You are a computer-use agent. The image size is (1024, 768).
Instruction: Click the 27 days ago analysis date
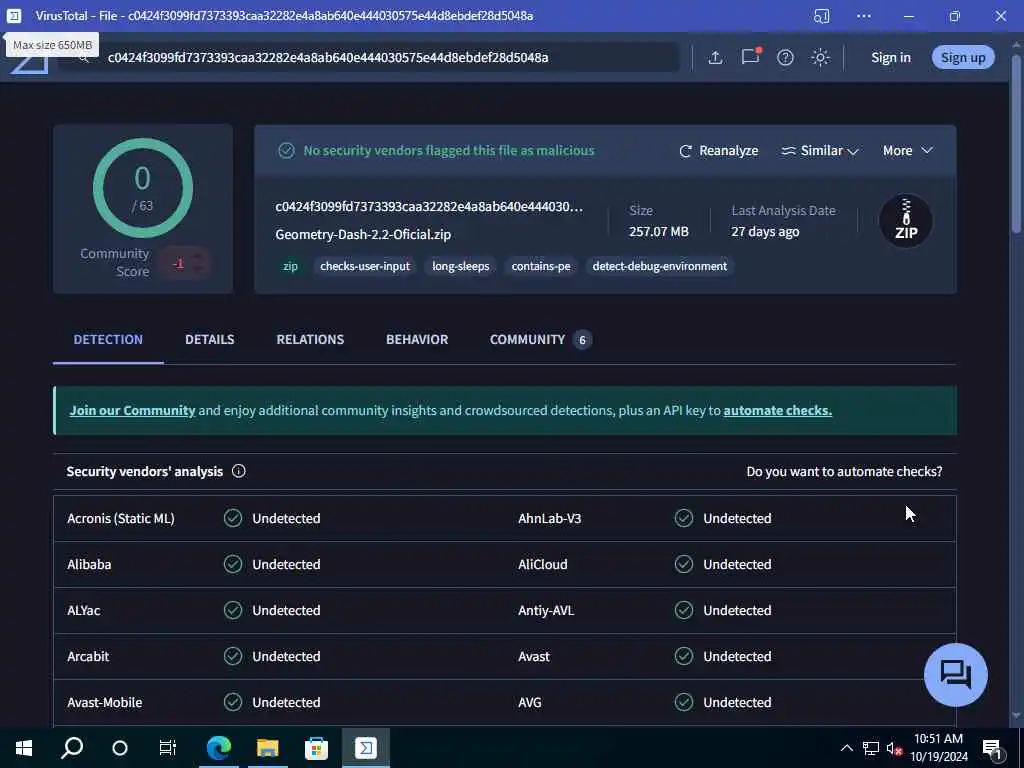pyautogui.click(x=765, y=232)
